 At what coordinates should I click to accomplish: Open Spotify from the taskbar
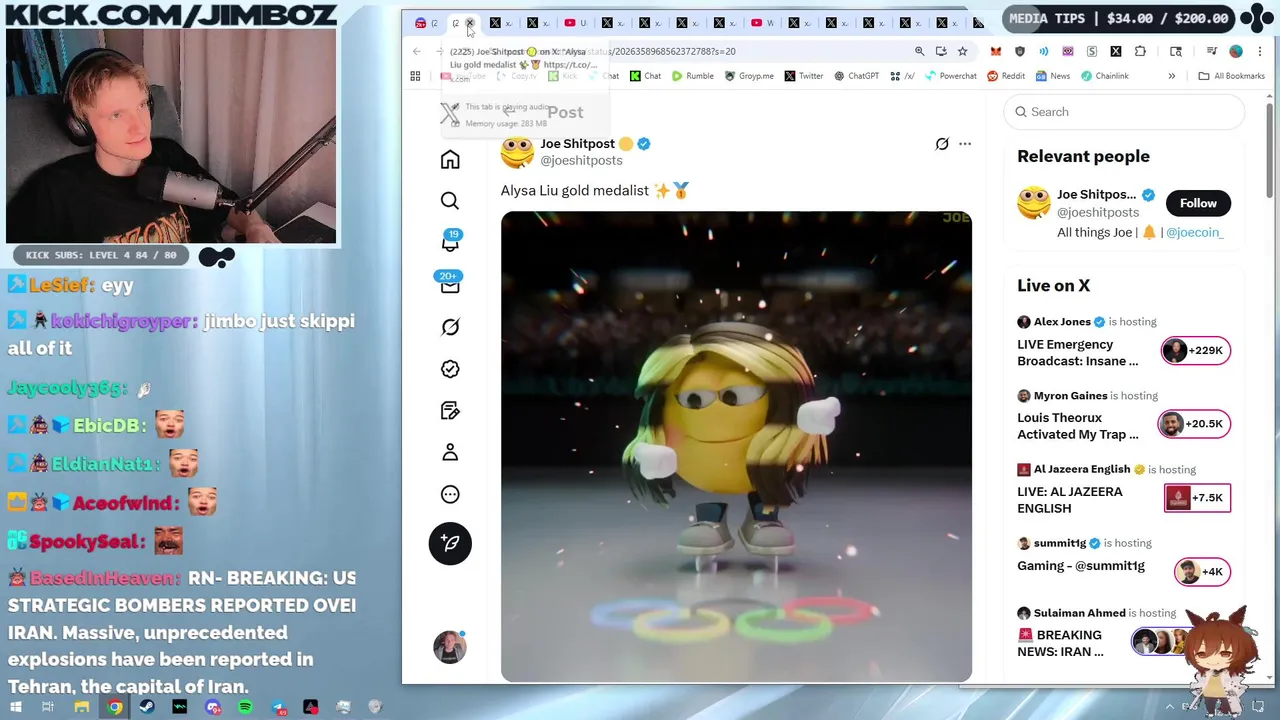(245, 707)
